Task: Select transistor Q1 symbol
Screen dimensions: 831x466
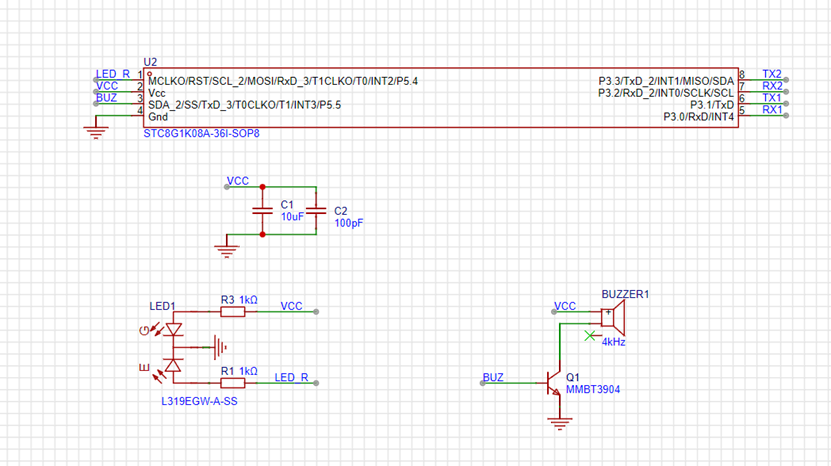Action: (553, 383)
